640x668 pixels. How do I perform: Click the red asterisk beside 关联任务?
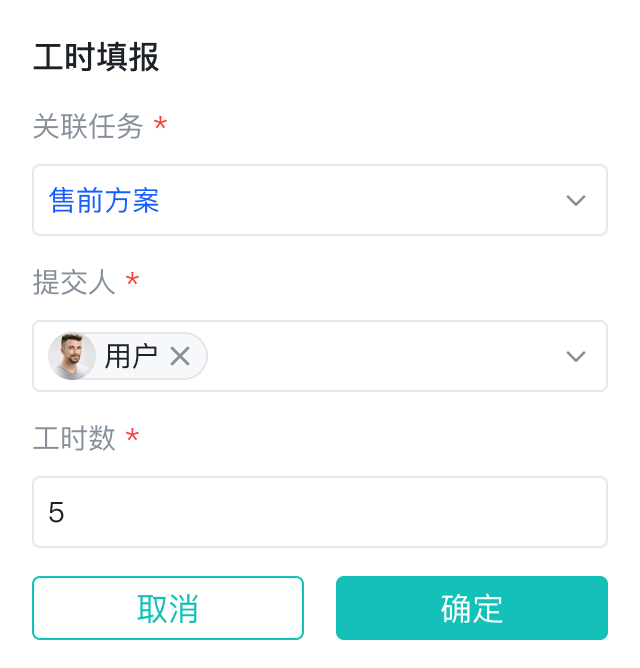click(160, 126)
